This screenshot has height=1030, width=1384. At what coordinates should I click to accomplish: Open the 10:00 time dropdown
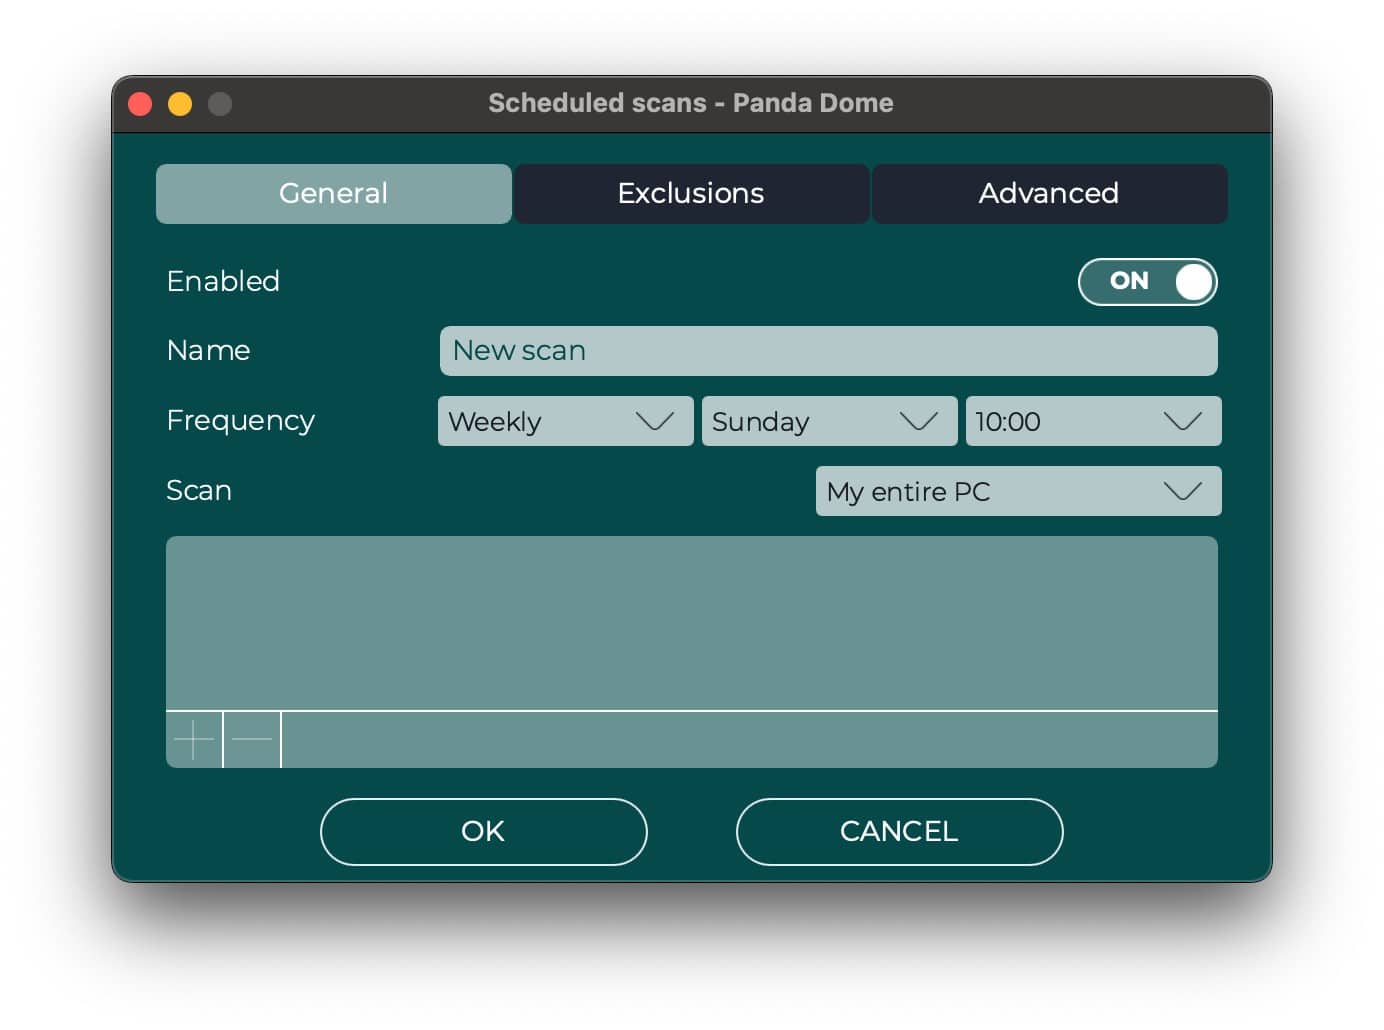coord(1093,421)
